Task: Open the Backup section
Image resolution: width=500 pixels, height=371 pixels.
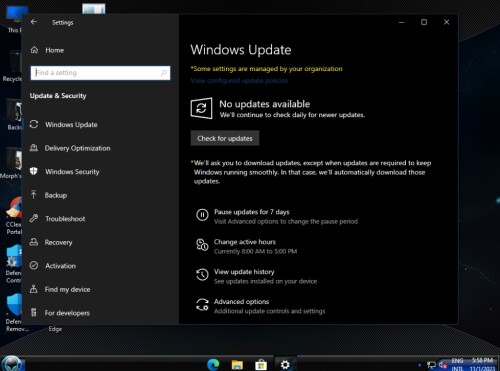Action: tap(56, 195)
